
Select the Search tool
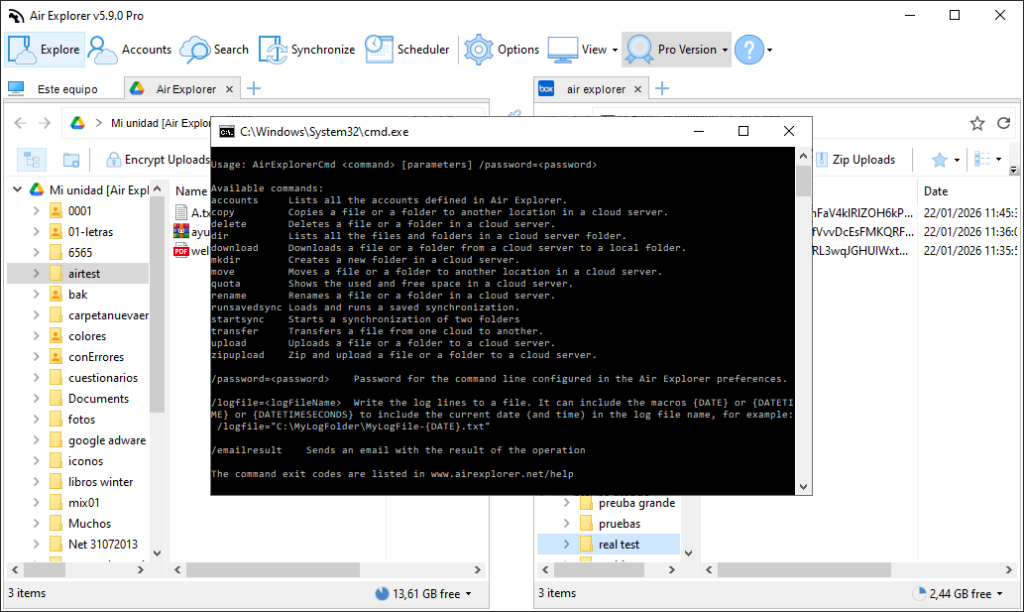point(221,48)
